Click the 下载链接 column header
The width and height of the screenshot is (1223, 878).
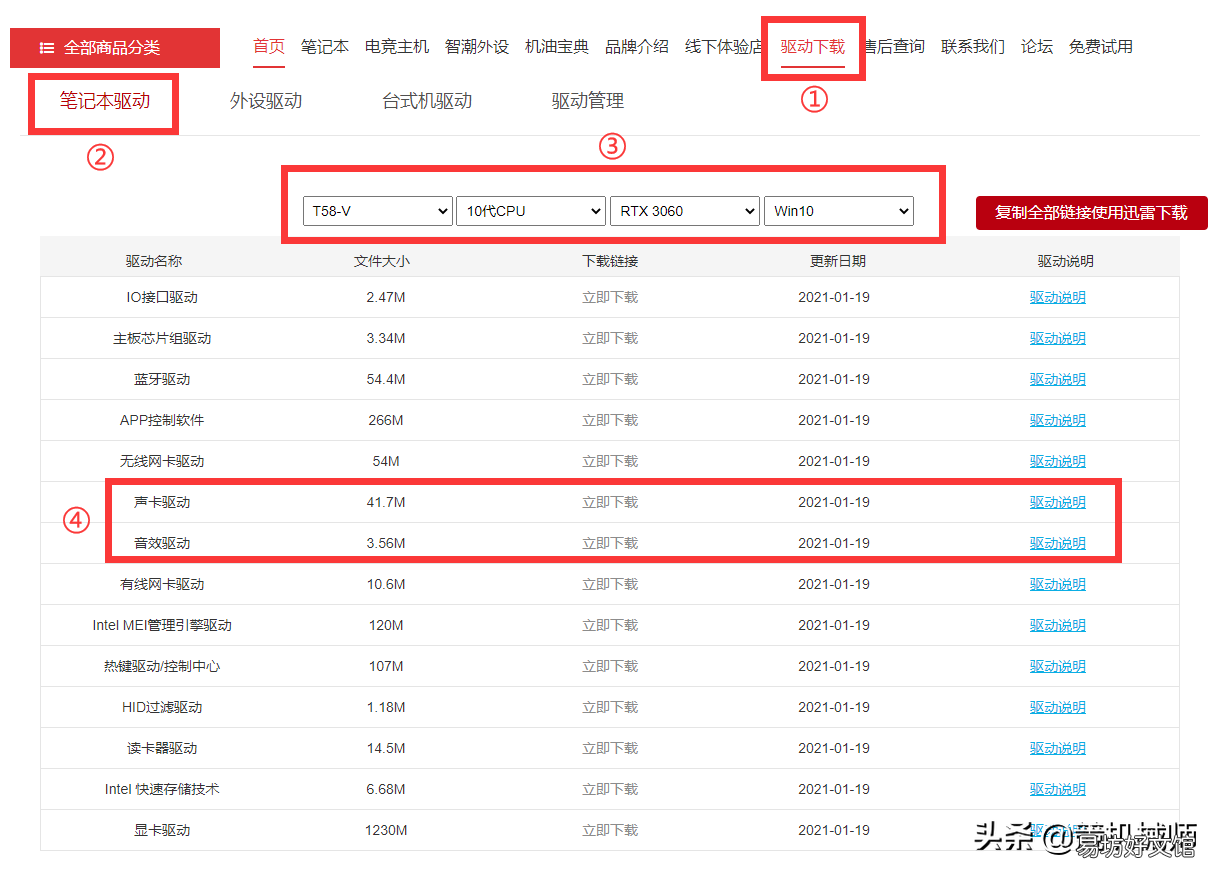pos(610,261)
